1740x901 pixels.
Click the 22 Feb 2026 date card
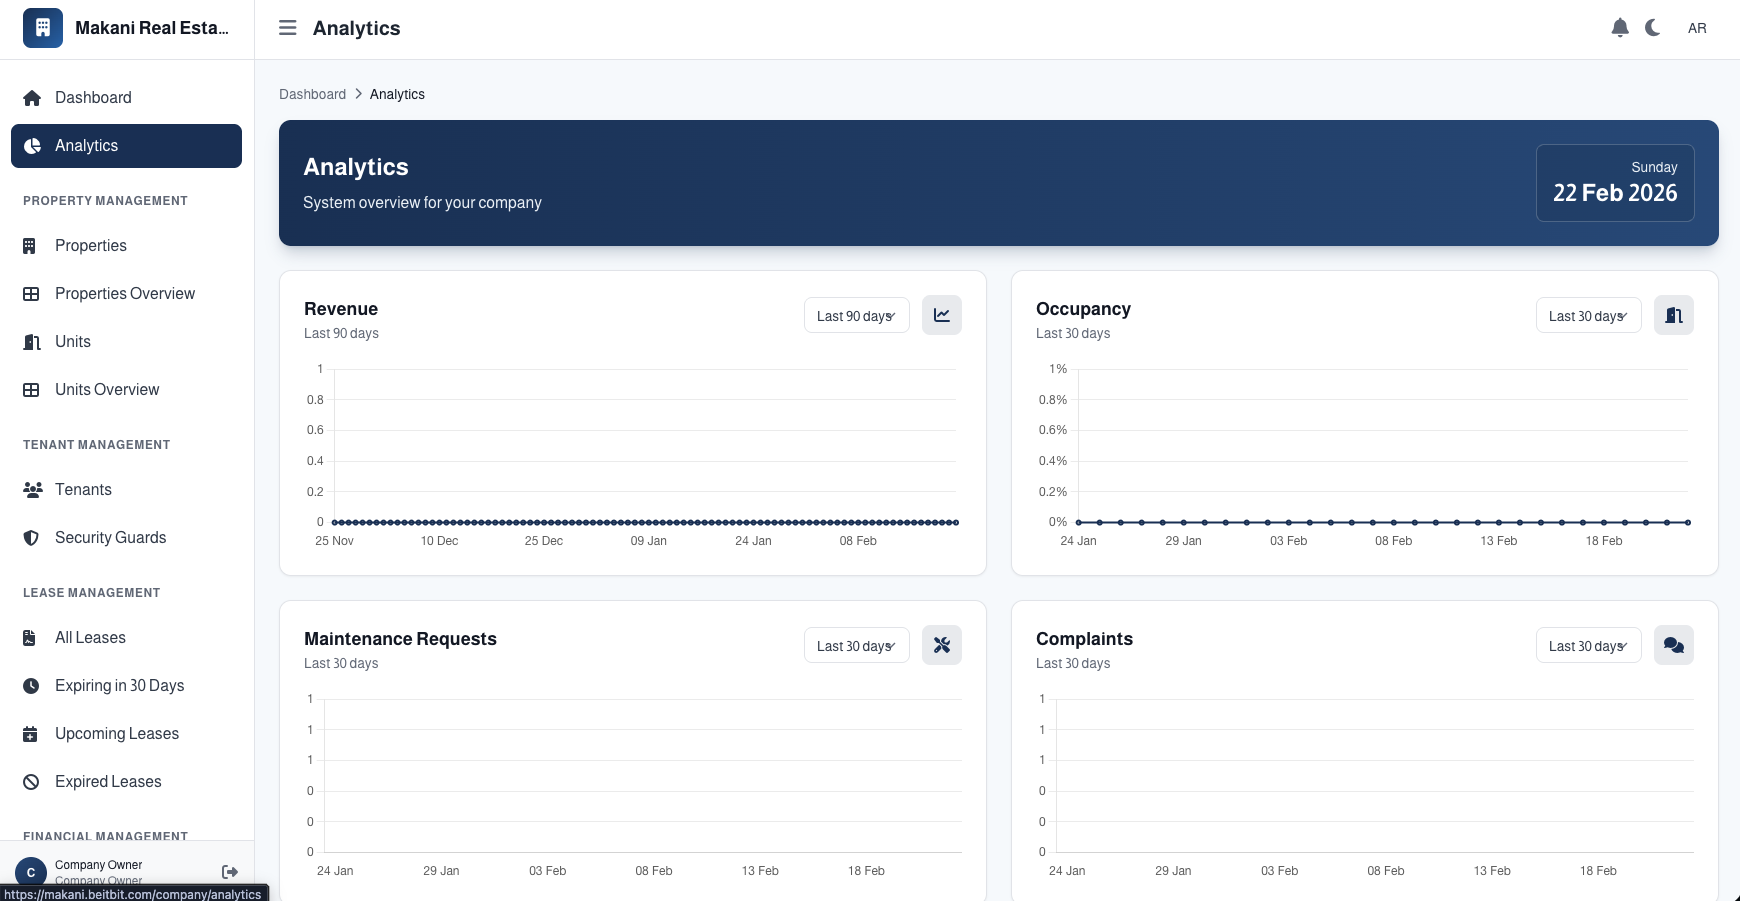(1615, 183)
